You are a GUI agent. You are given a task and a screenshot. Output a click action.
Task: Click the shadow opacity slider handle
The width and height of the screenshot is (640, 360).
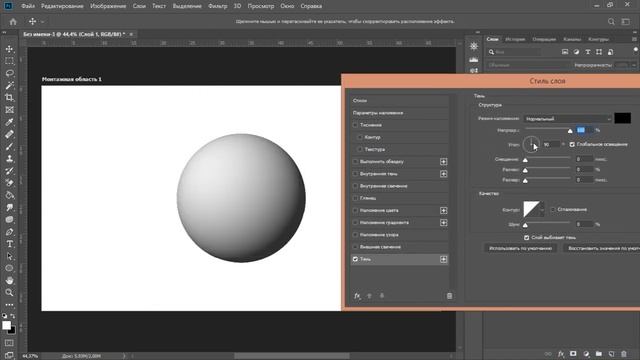coord(570,131)
